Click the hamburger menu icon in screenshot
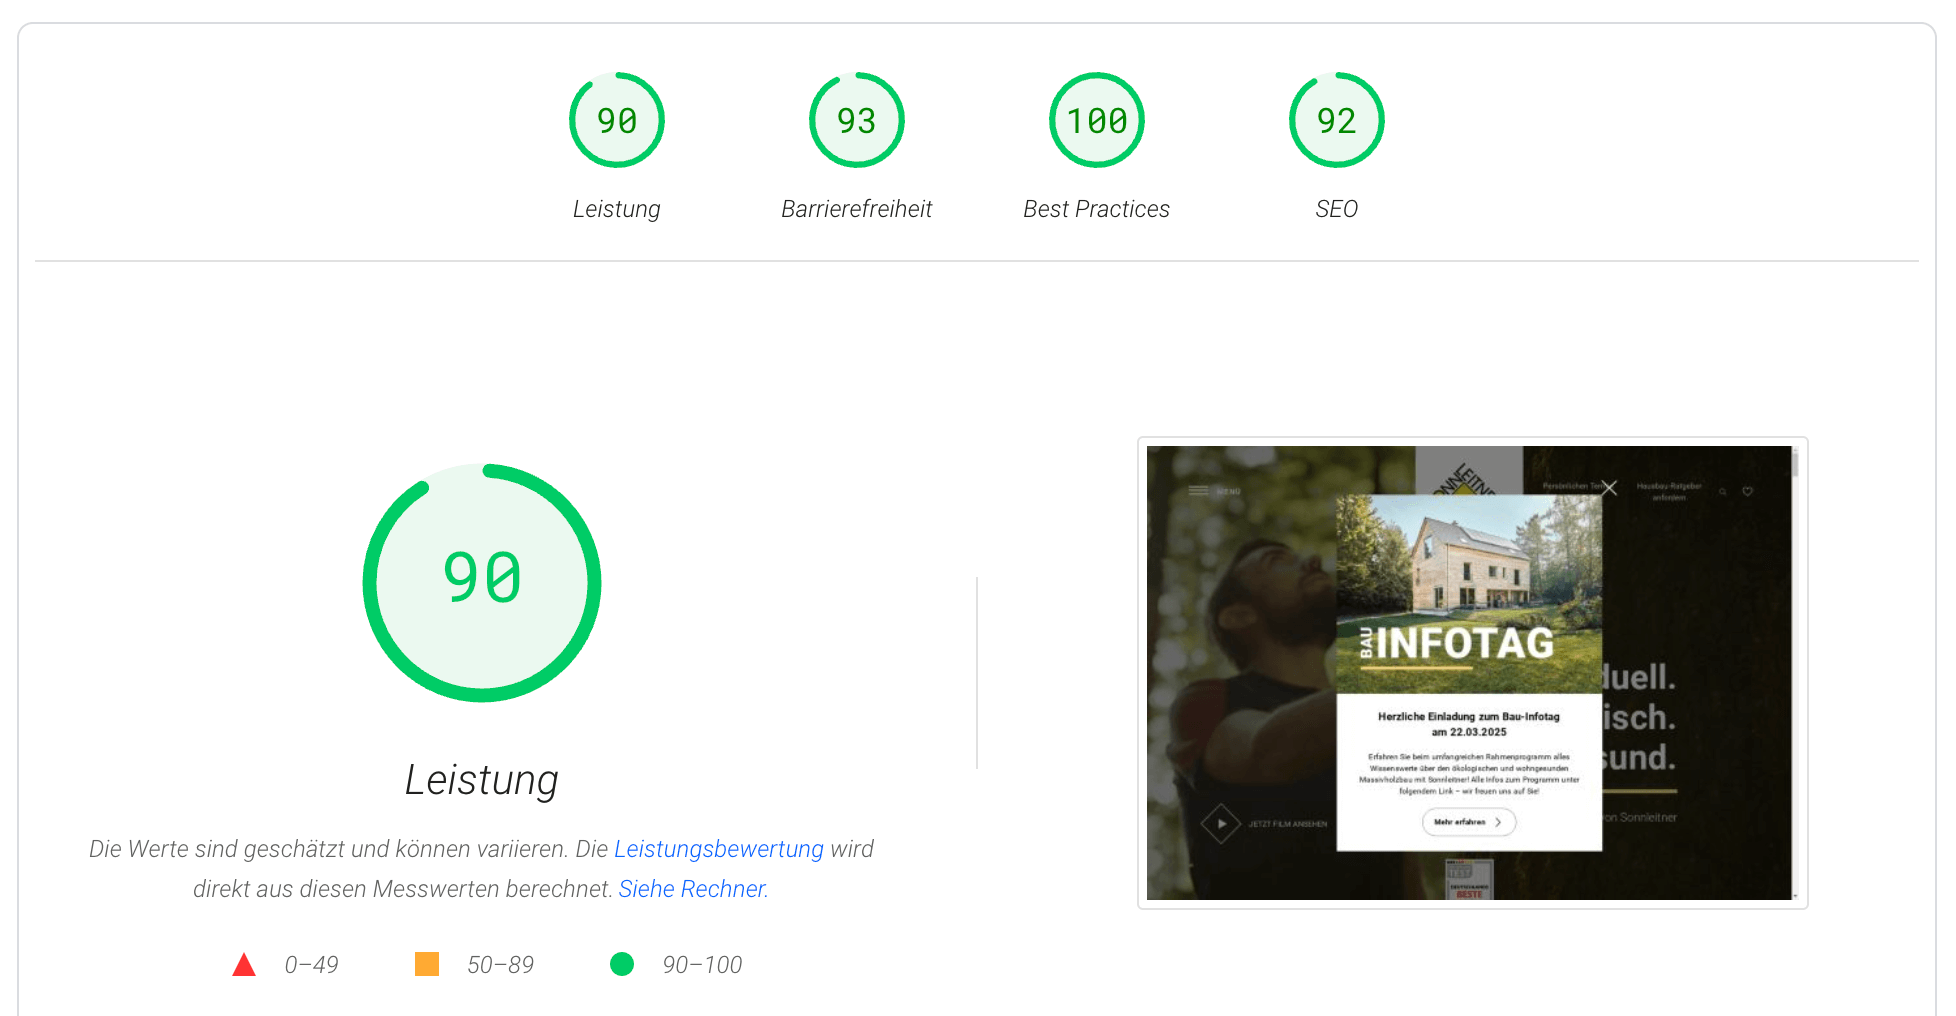Screen dimensions: 1956x1016 (x=1198, y=491)
